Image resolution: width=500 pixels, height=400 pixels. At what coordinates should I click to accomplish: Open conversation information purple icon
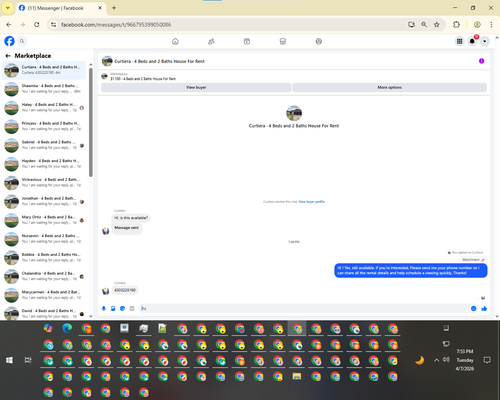coord(481,61)
